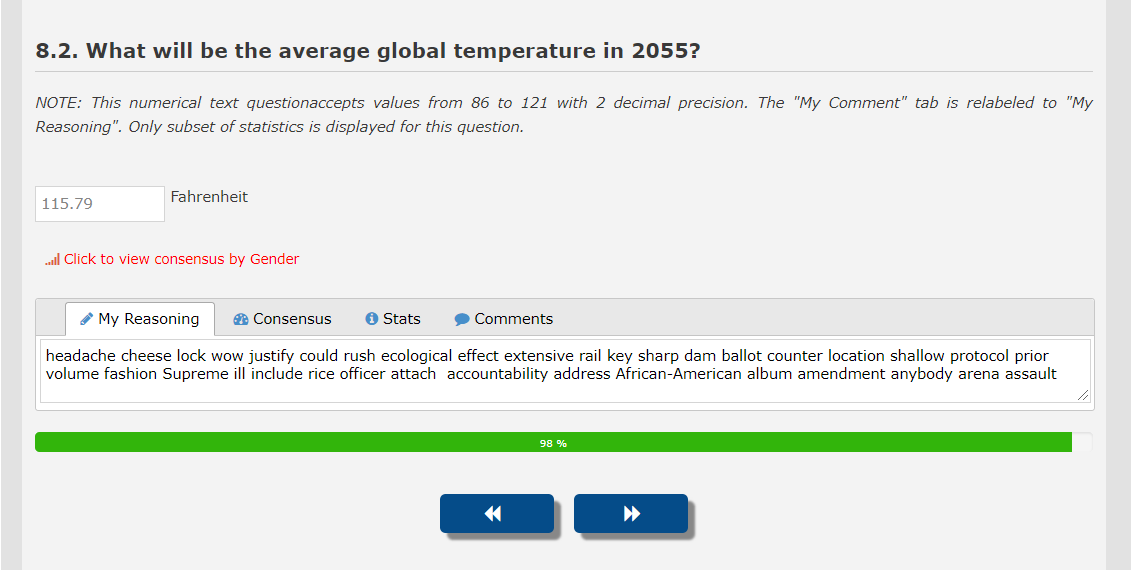Click the speech bubble icon beside Comments

[462, 320]
